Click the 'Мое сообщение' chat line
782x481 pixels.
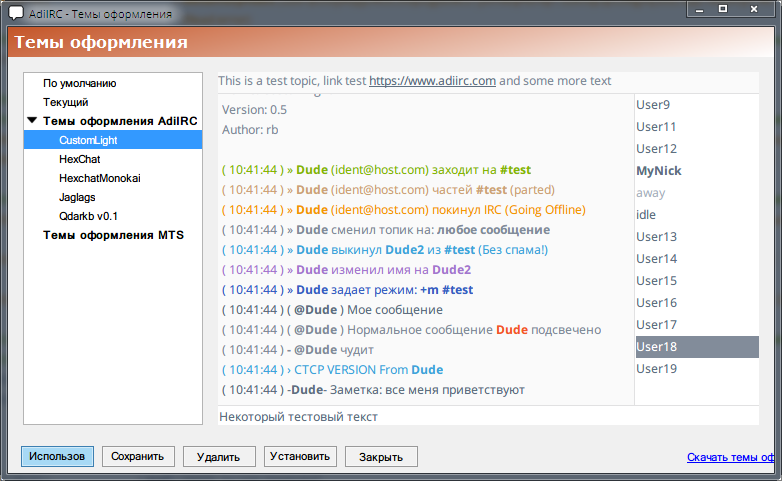tap(332, 309)
